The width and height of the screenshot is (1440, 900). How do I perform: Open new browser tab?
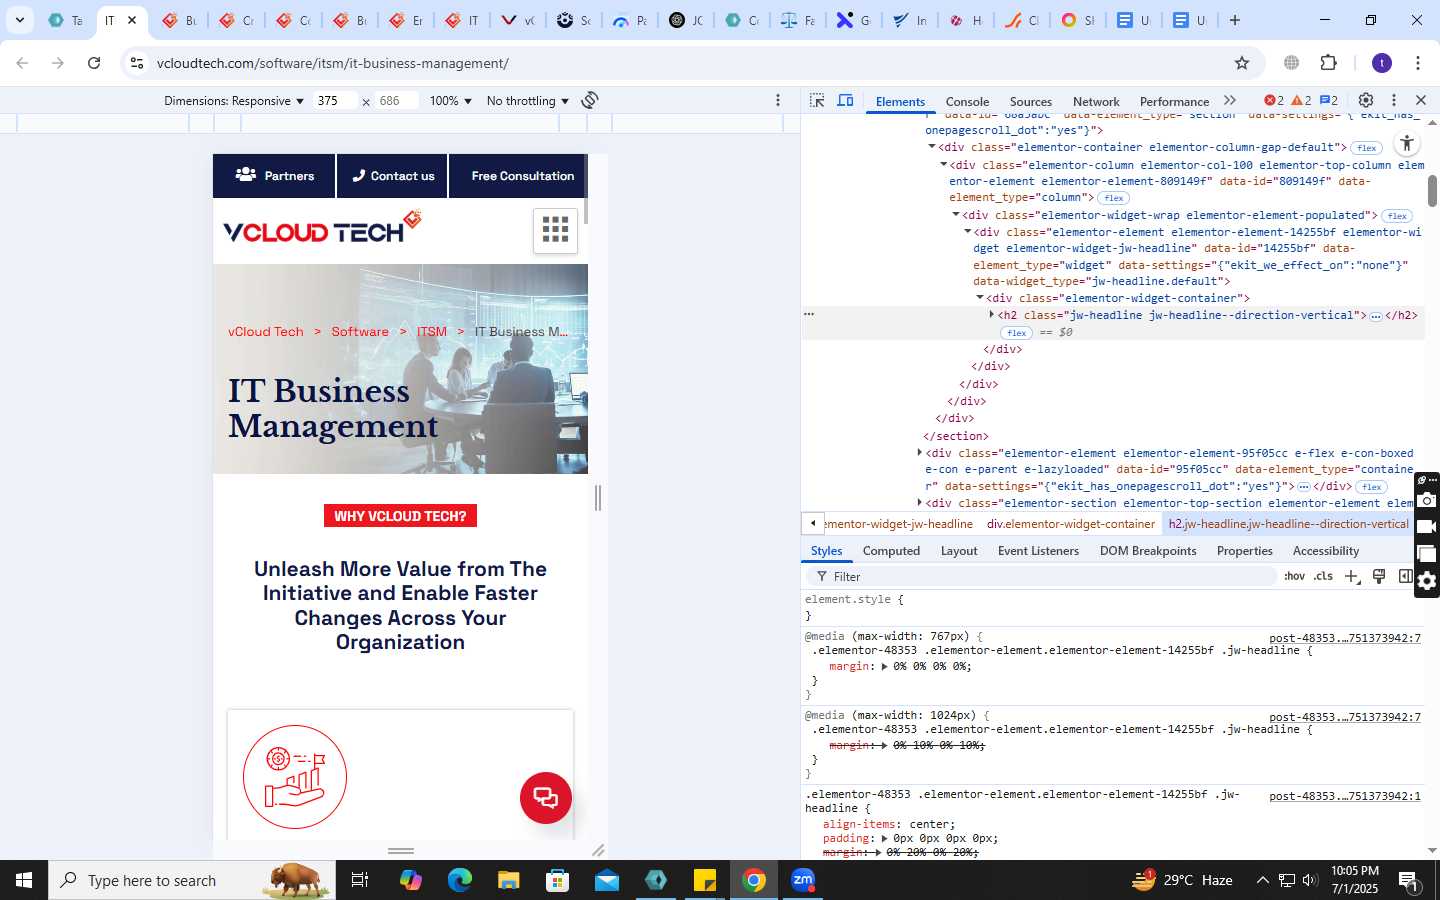tap(1235, 20)
